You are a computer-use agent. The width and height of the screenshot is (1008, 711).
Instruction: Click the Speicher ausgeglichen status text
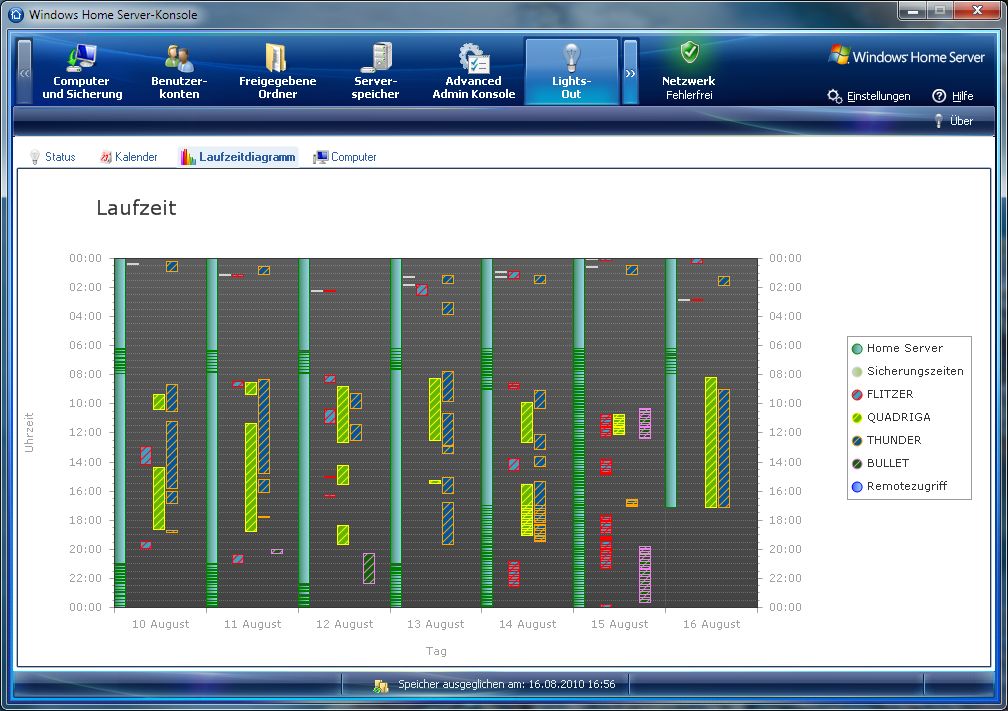(x=507, y=685)
